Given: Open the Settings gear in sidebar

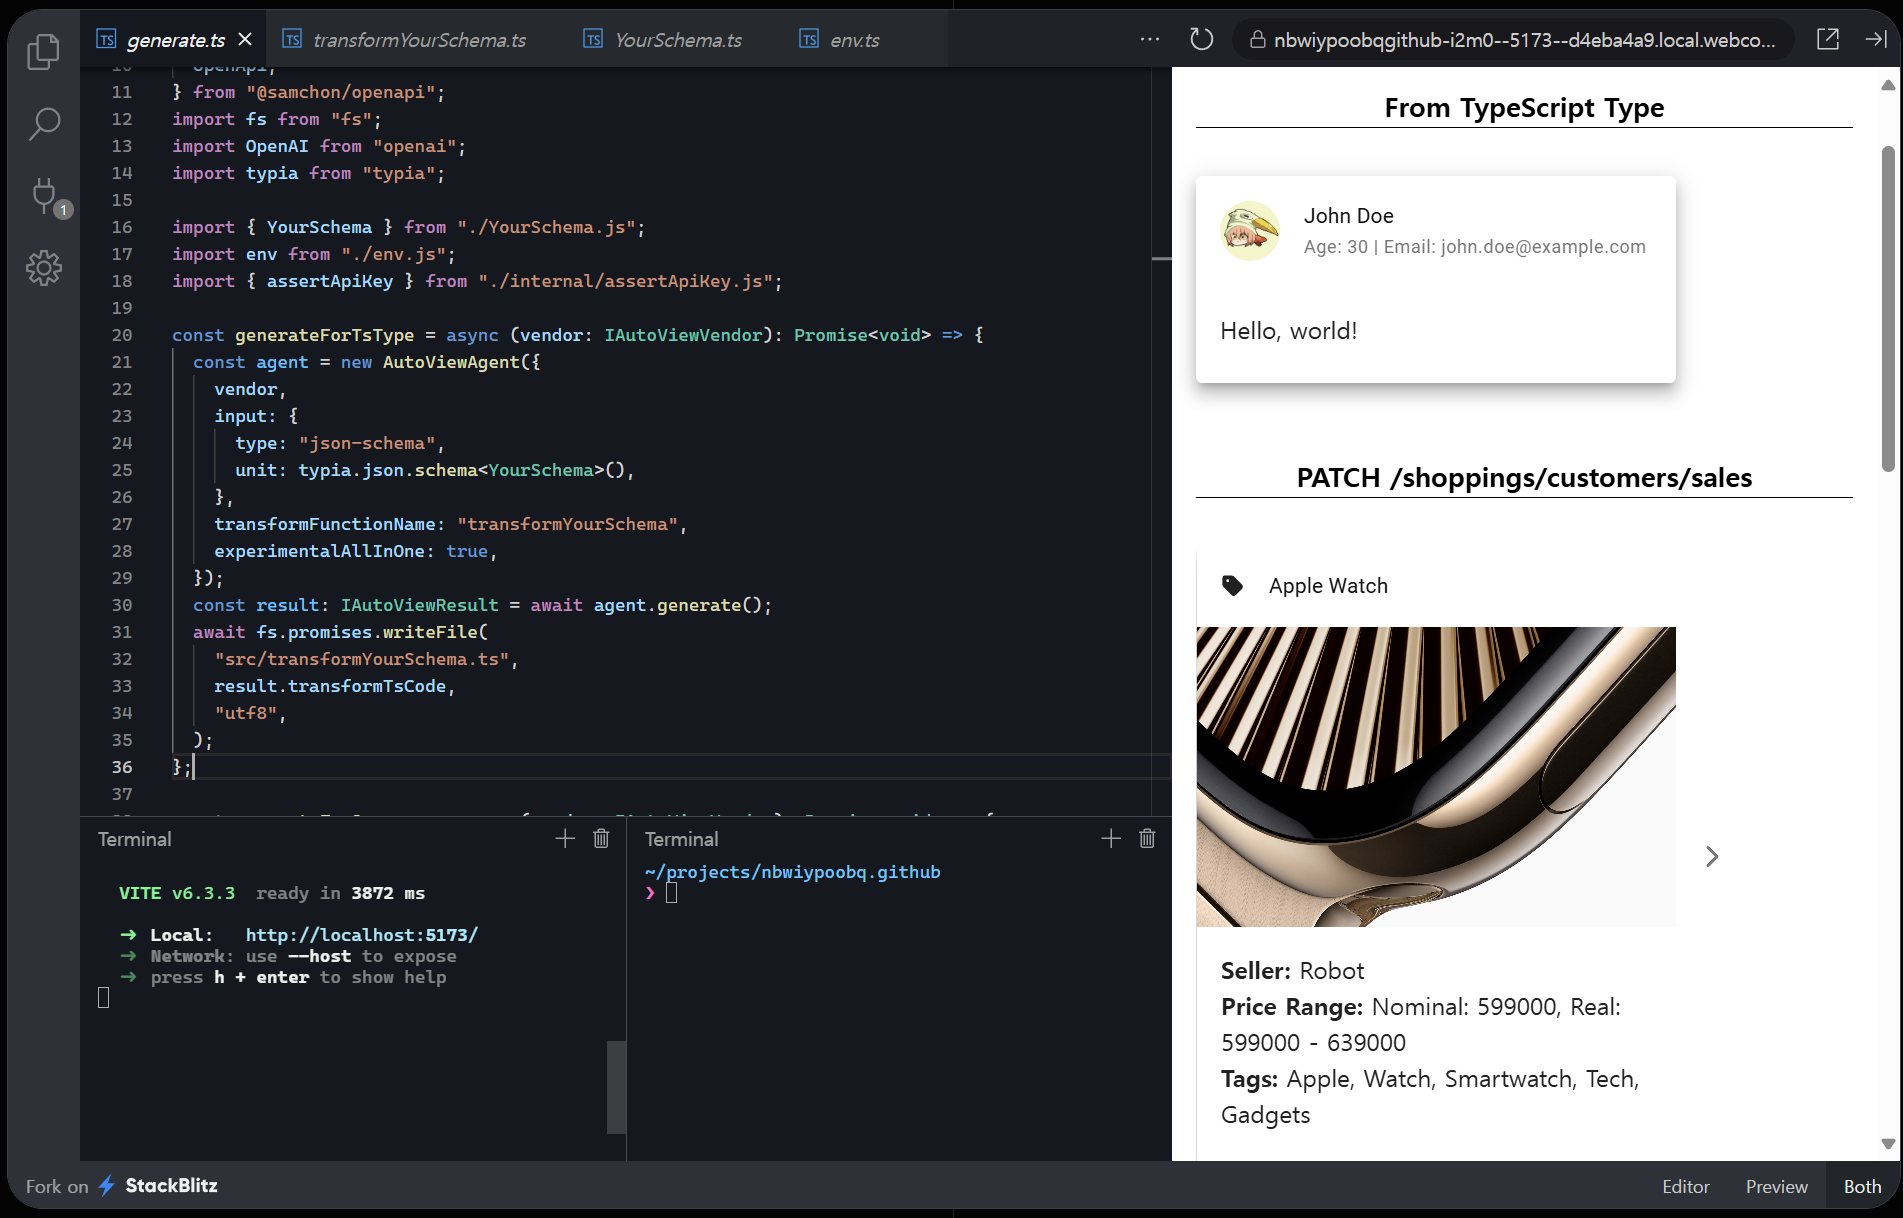Looking at the screenshot, I should point(43,268).
